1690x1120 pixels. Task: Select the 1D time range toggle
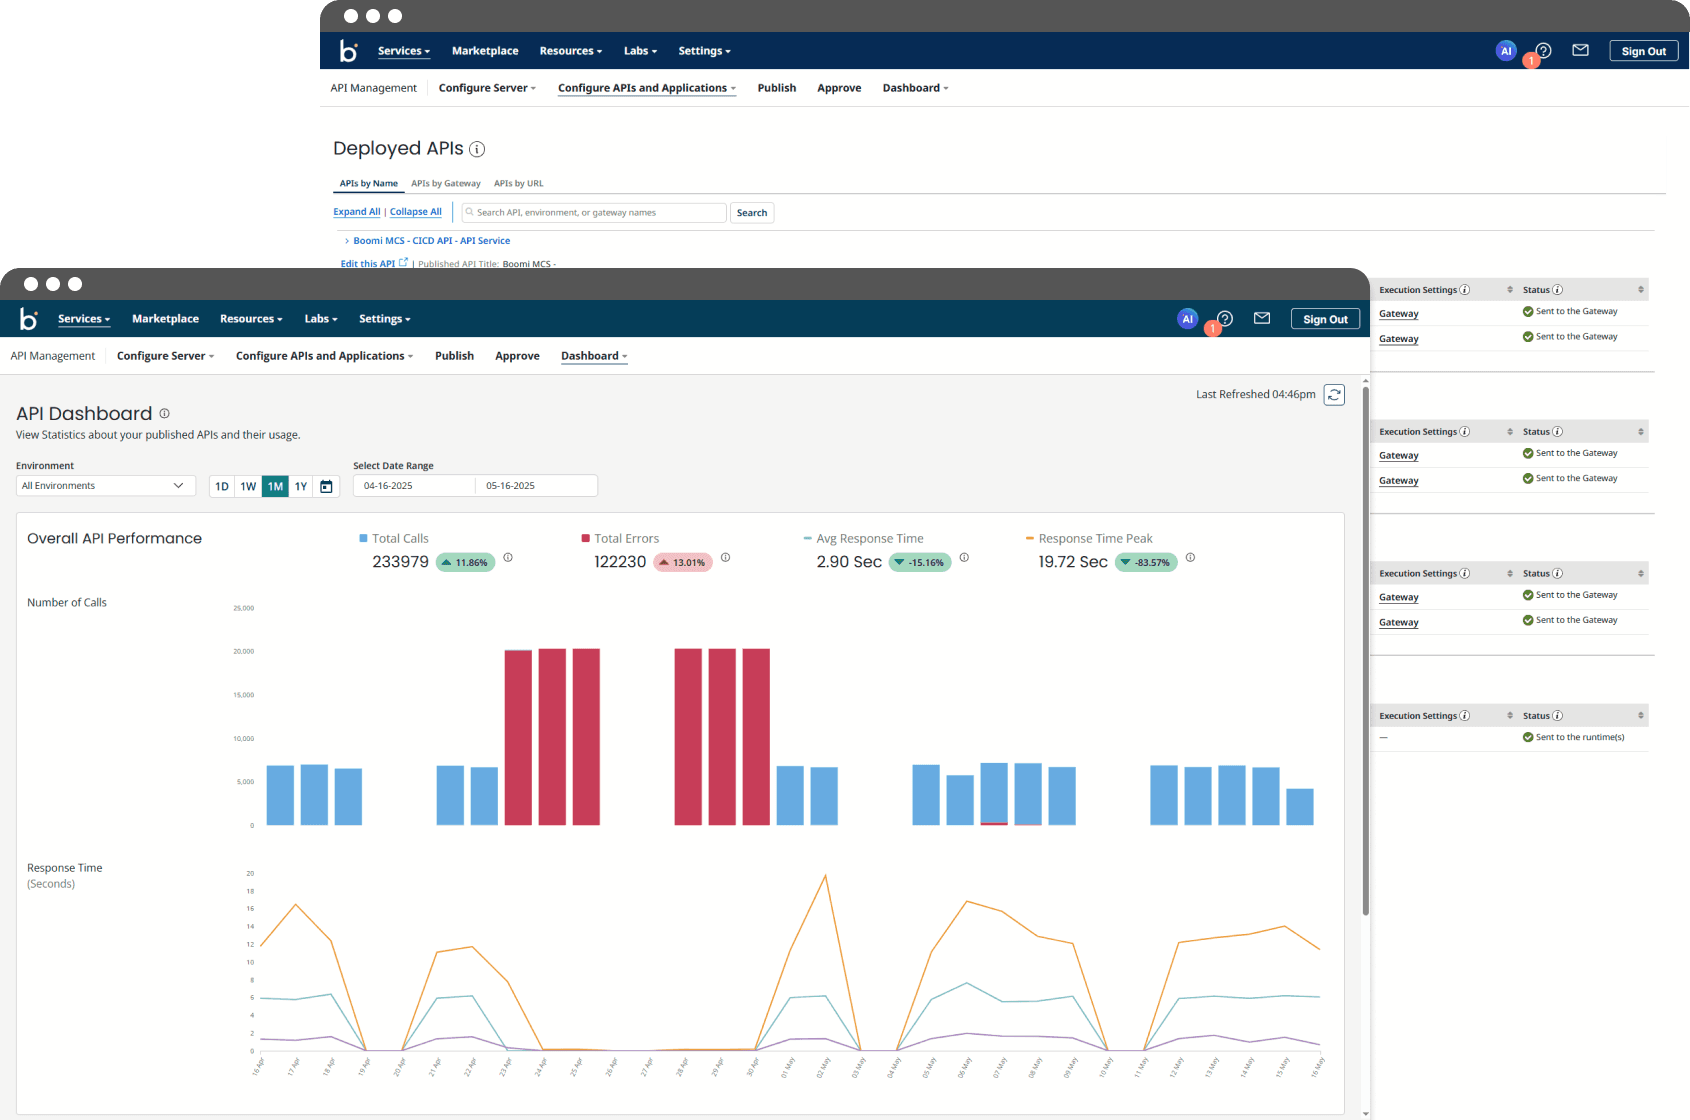point(222,487)
